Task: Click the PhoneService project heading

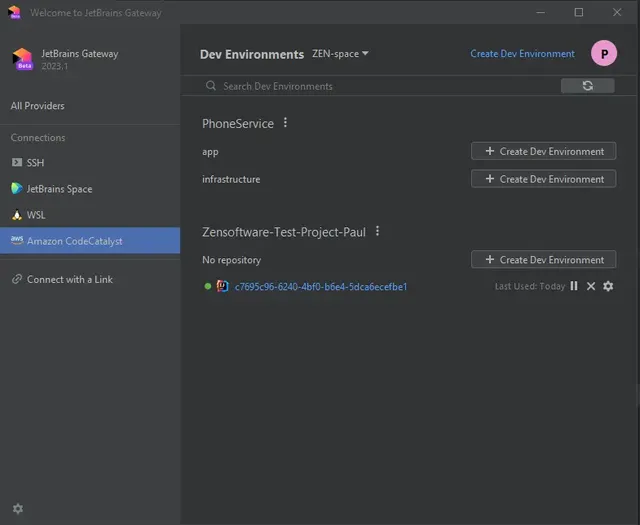Action: click(238, 123)
